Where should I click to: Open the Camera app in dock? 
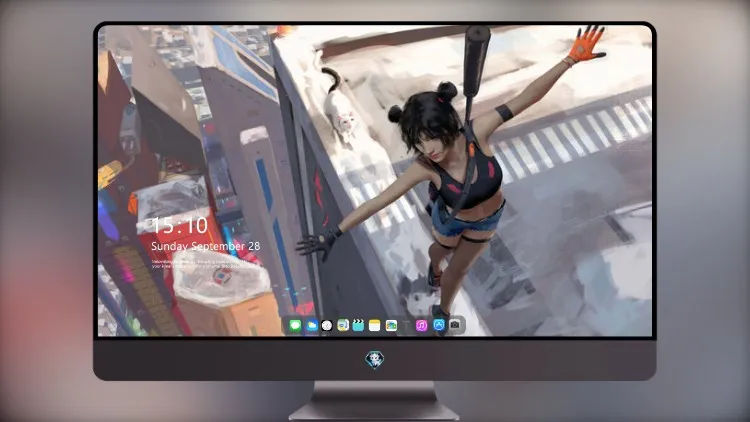(455, 325)
